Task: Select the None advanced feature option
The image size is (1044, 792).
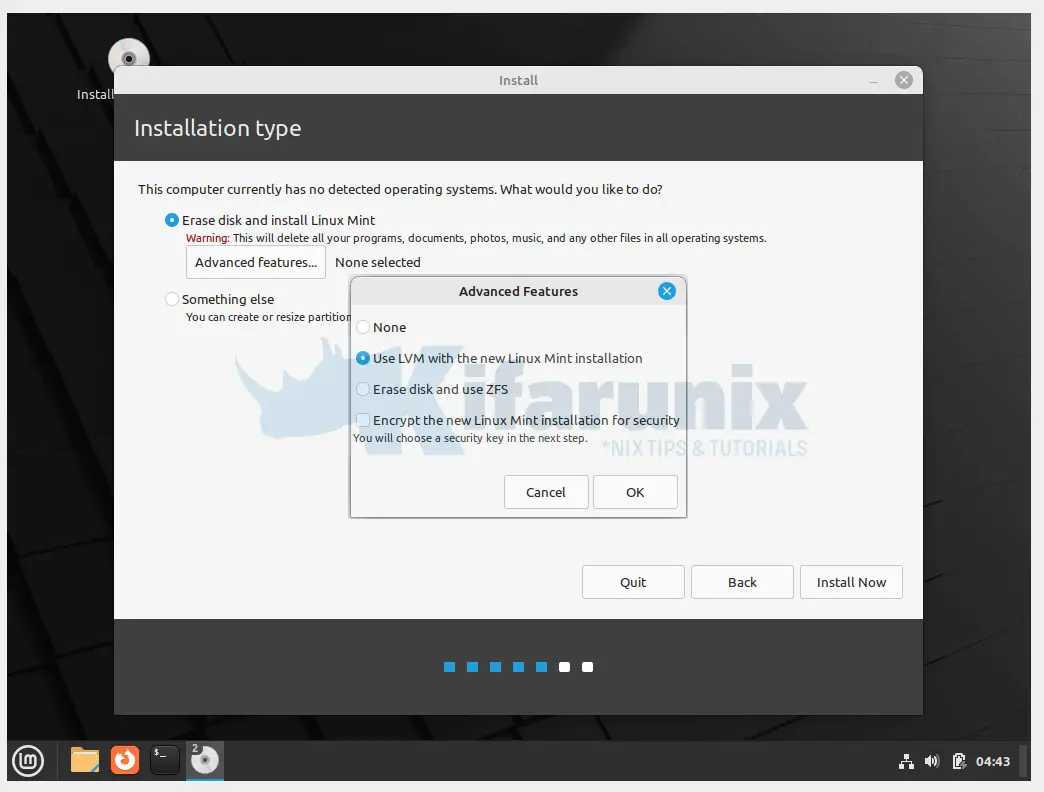Action: 362,327
